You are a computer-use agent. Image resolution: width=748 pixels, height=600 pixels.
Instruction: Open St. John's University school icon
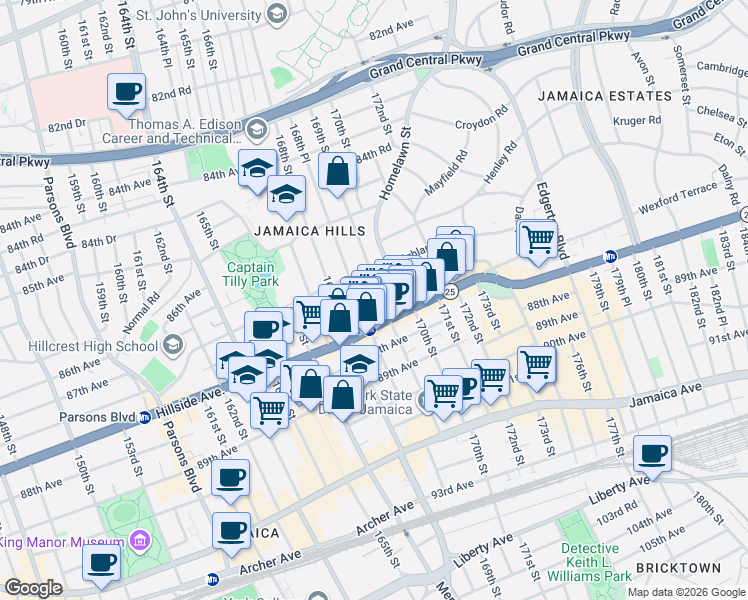[x=277, y=15]
